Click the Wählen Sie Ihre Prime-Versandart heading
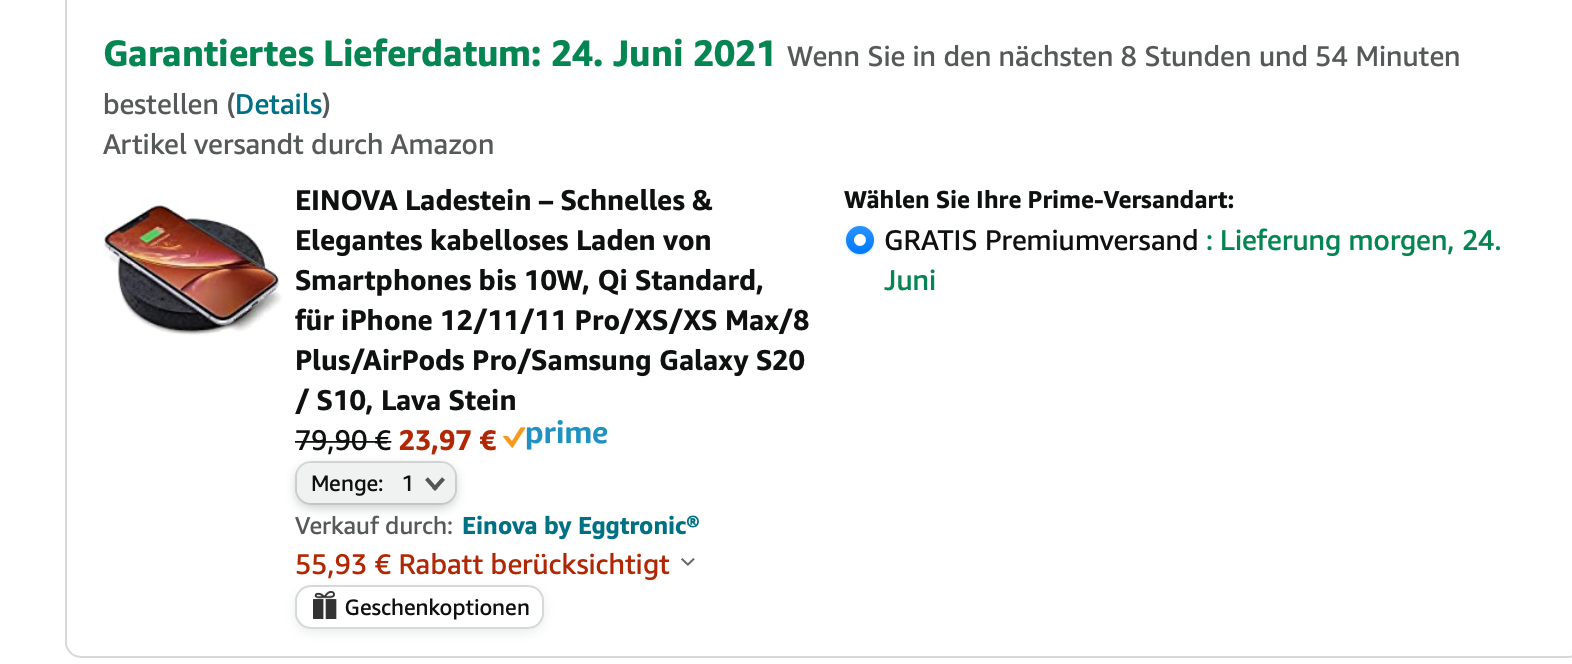This screenshot has width=1572, height=664. click(1038, 200)
